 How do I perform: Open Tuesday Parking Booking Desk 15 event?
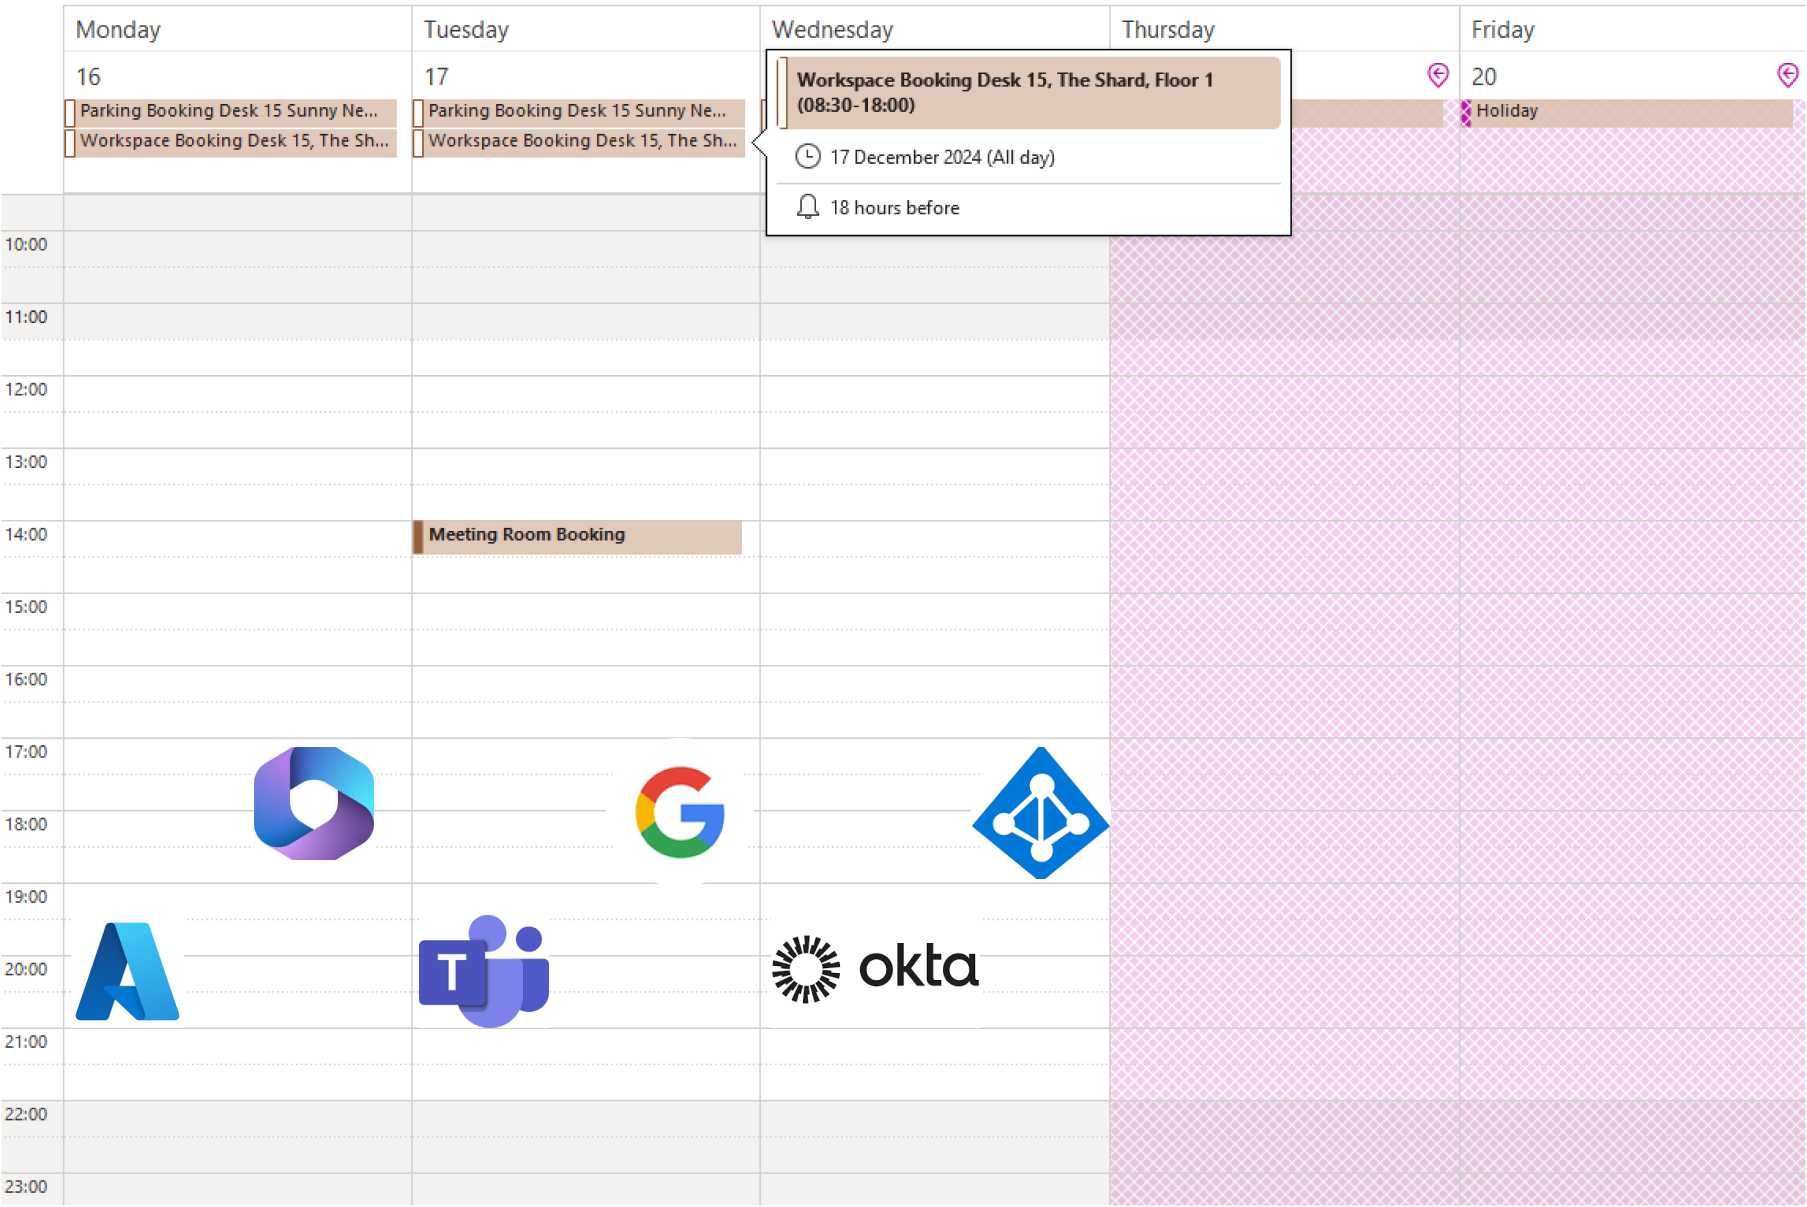coord(579,111)
